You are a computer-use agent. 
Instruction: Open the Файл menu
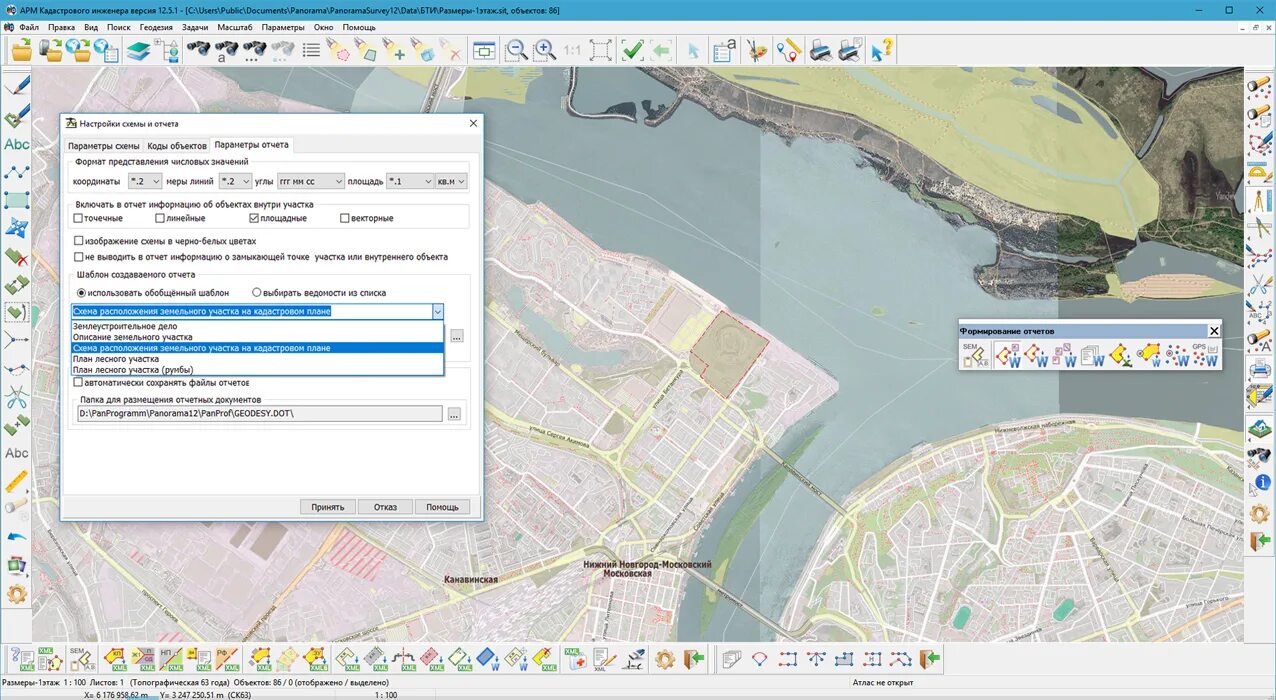coord(29,27)
